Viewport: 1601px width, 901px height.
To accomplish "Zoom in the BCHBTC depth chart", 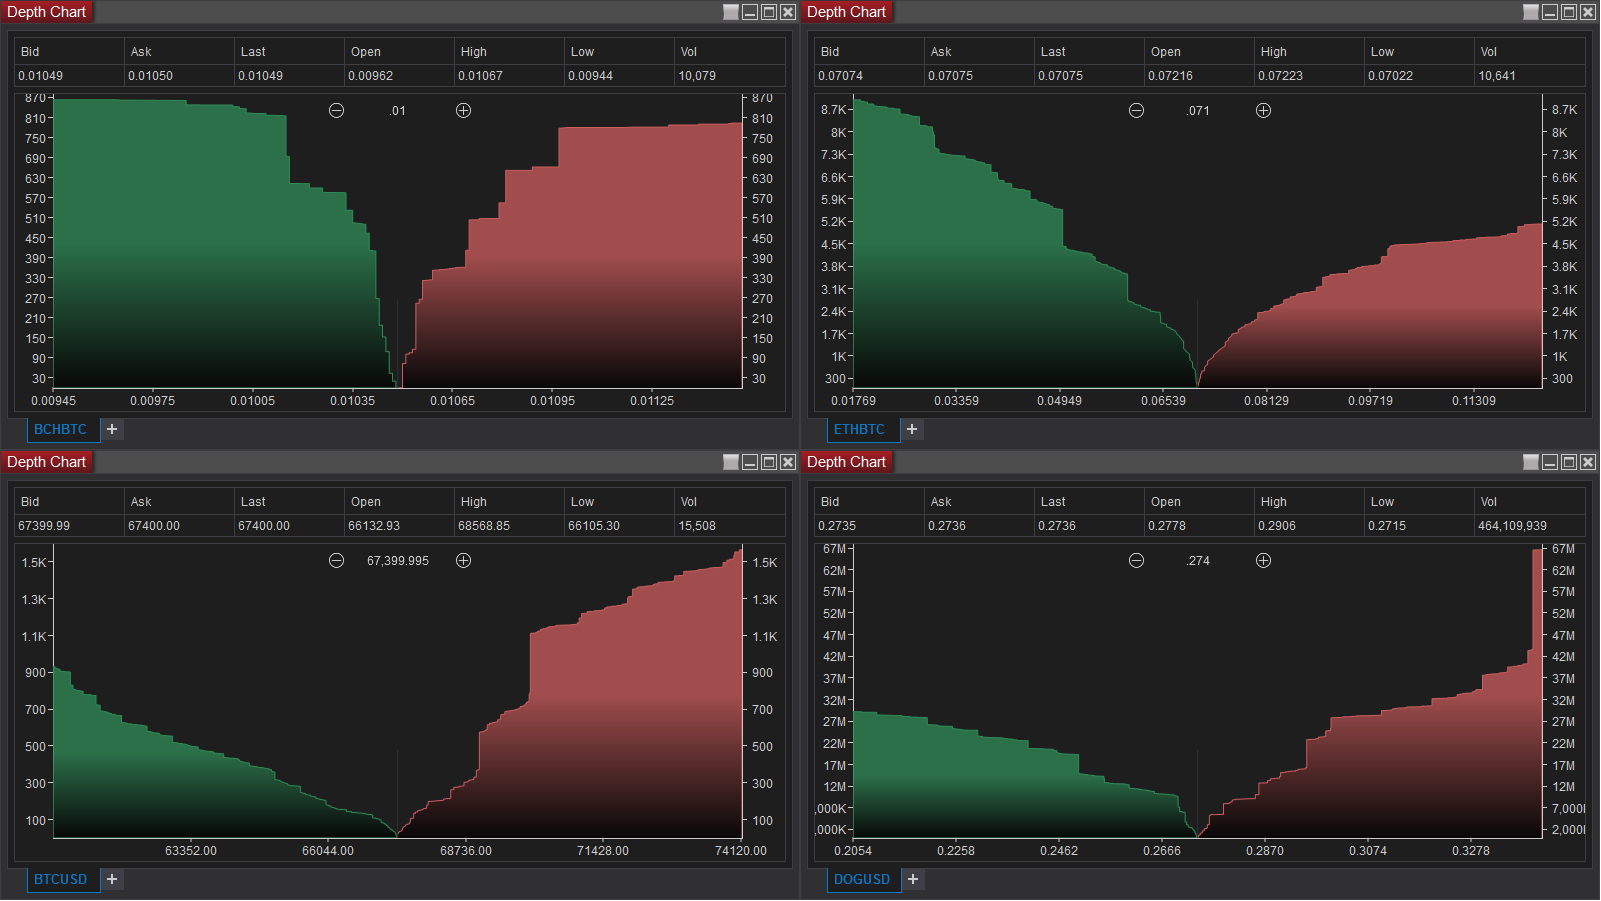I will [463, 111].
